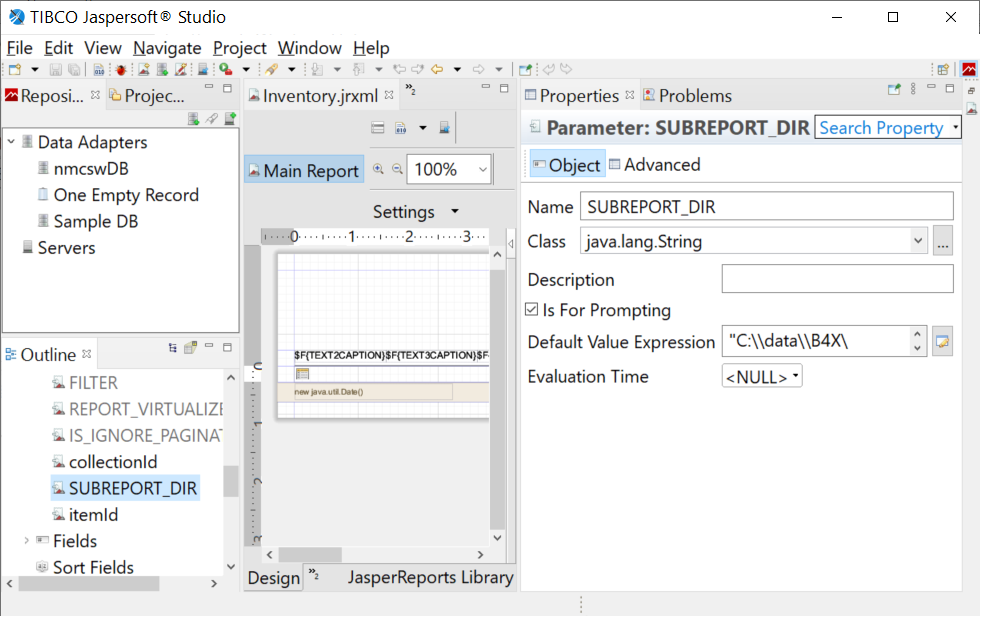The width and height of the screenshot is (982, 617).
Task: Switch to the Problems tab
Action: tap(694, 96)
